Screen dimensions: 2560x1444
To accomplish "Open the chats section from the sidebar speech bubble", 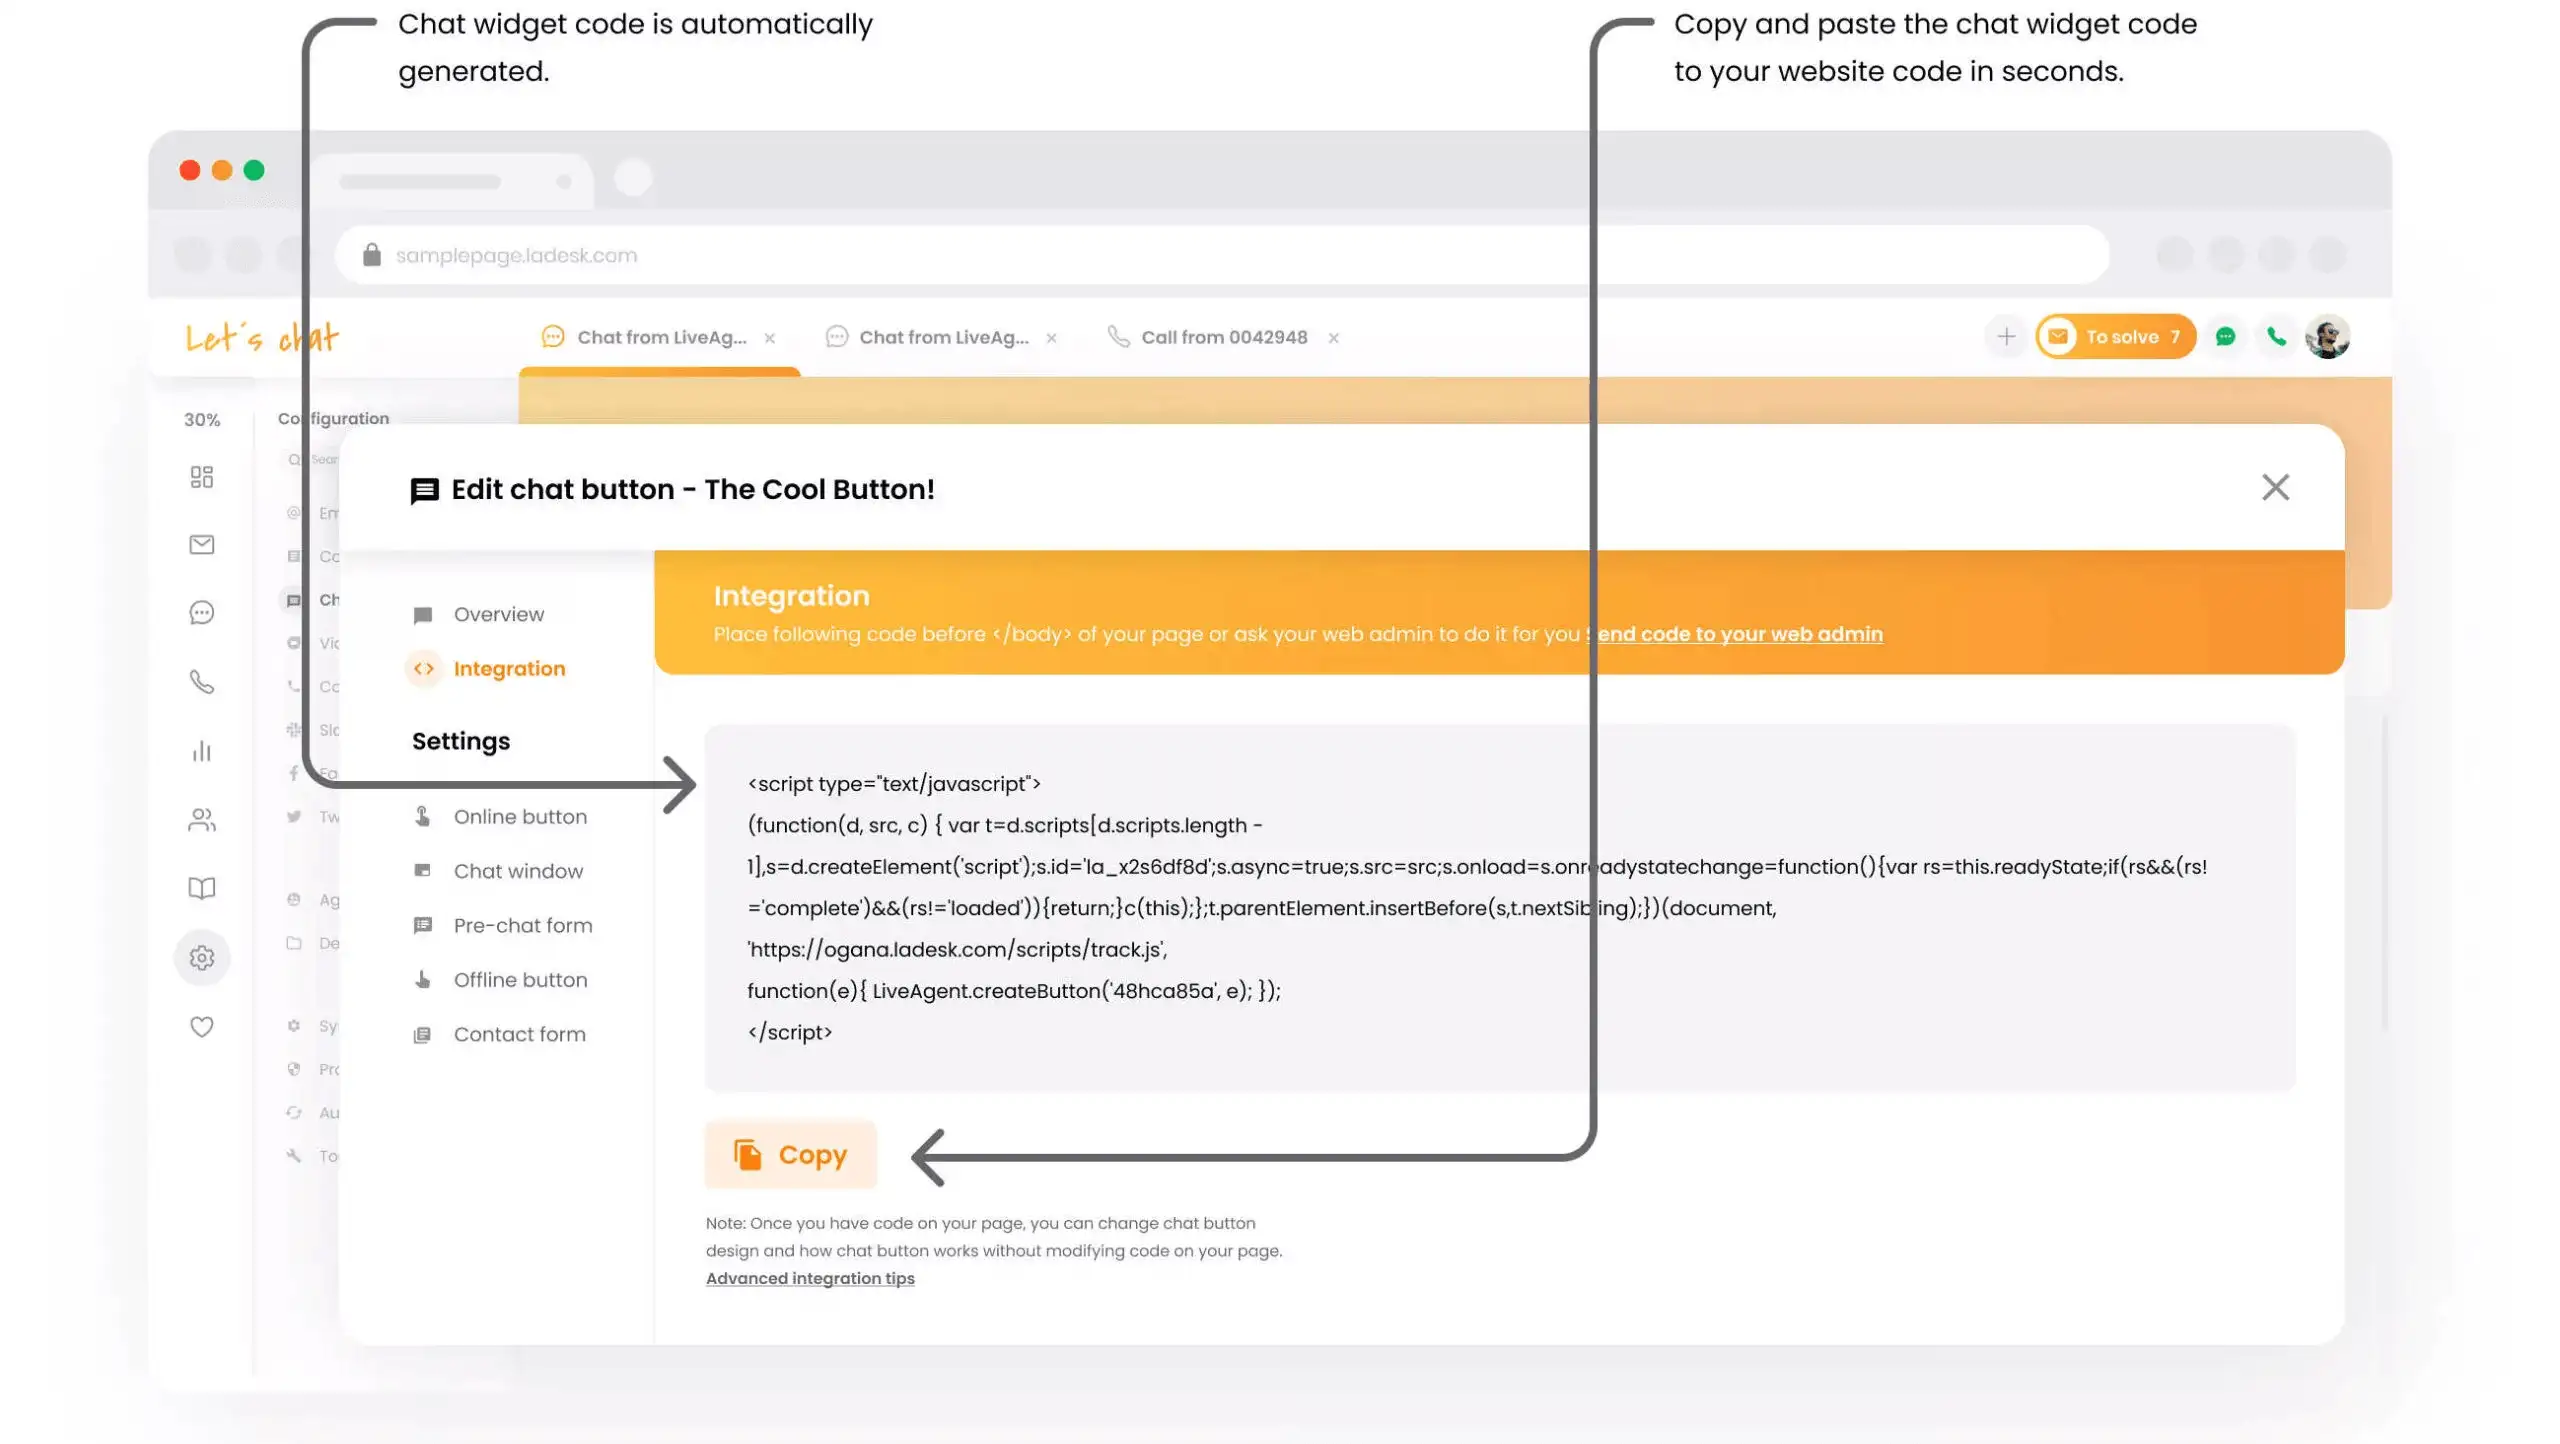I will click(202, 612).
